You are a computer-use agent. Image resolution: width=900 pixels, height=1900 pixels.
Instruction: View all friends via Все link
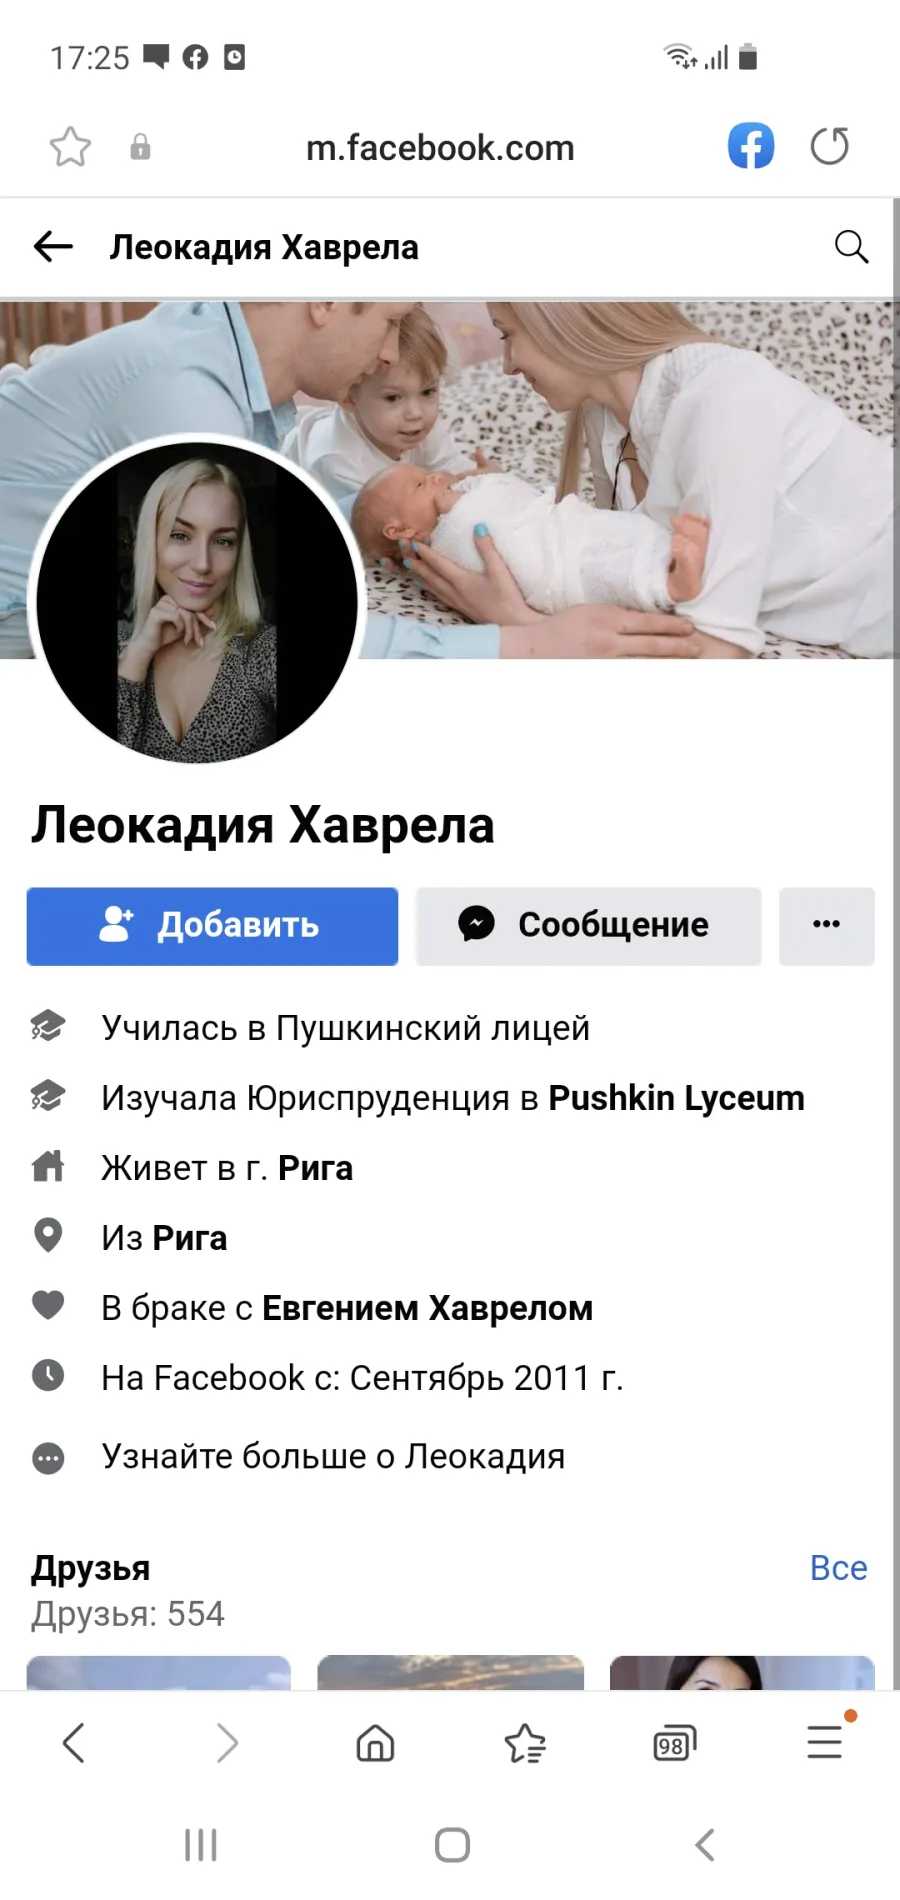coord(838,1568)
